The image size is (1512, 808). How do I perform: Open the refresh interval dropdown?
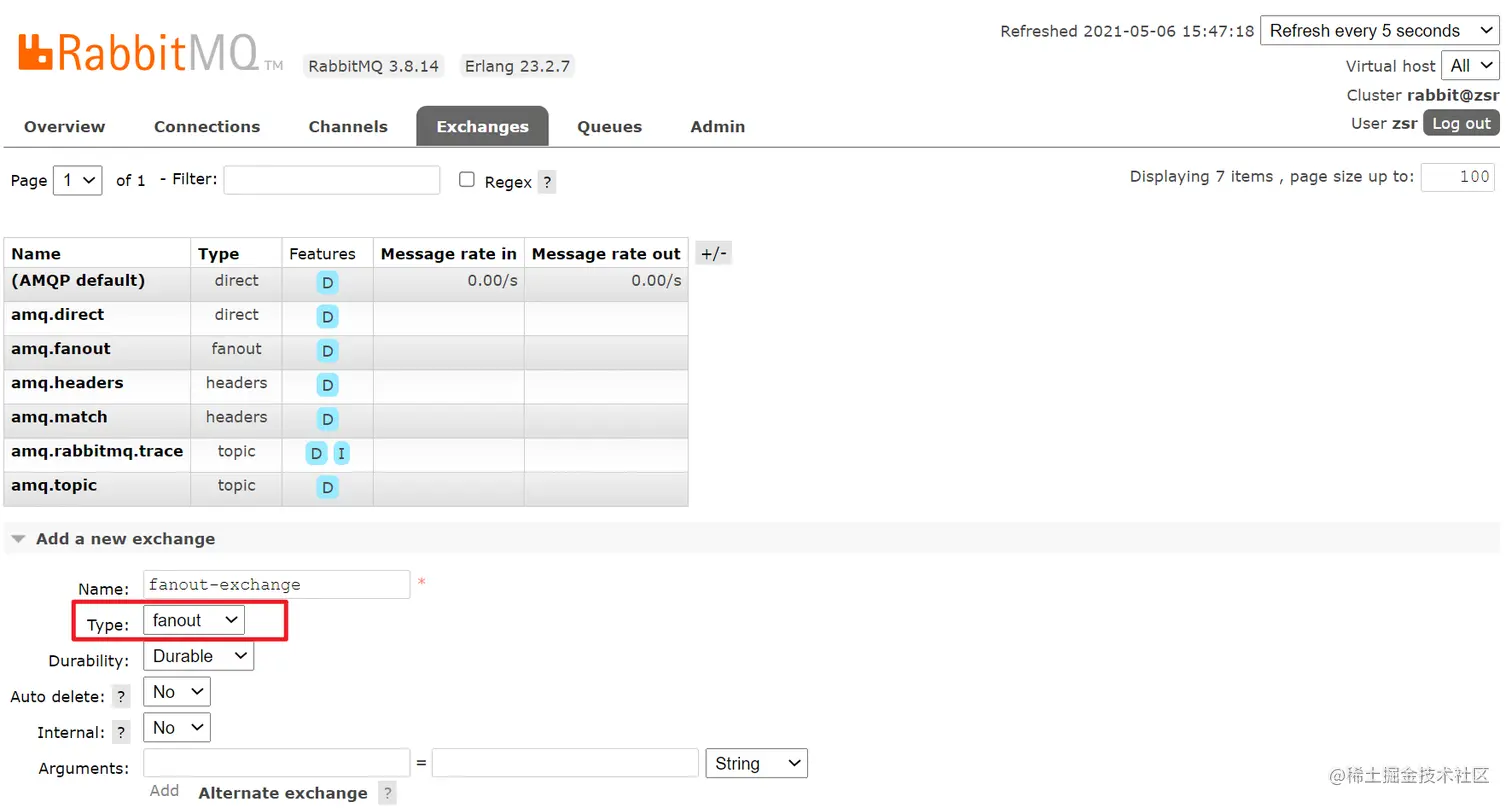click(1379, 31)
